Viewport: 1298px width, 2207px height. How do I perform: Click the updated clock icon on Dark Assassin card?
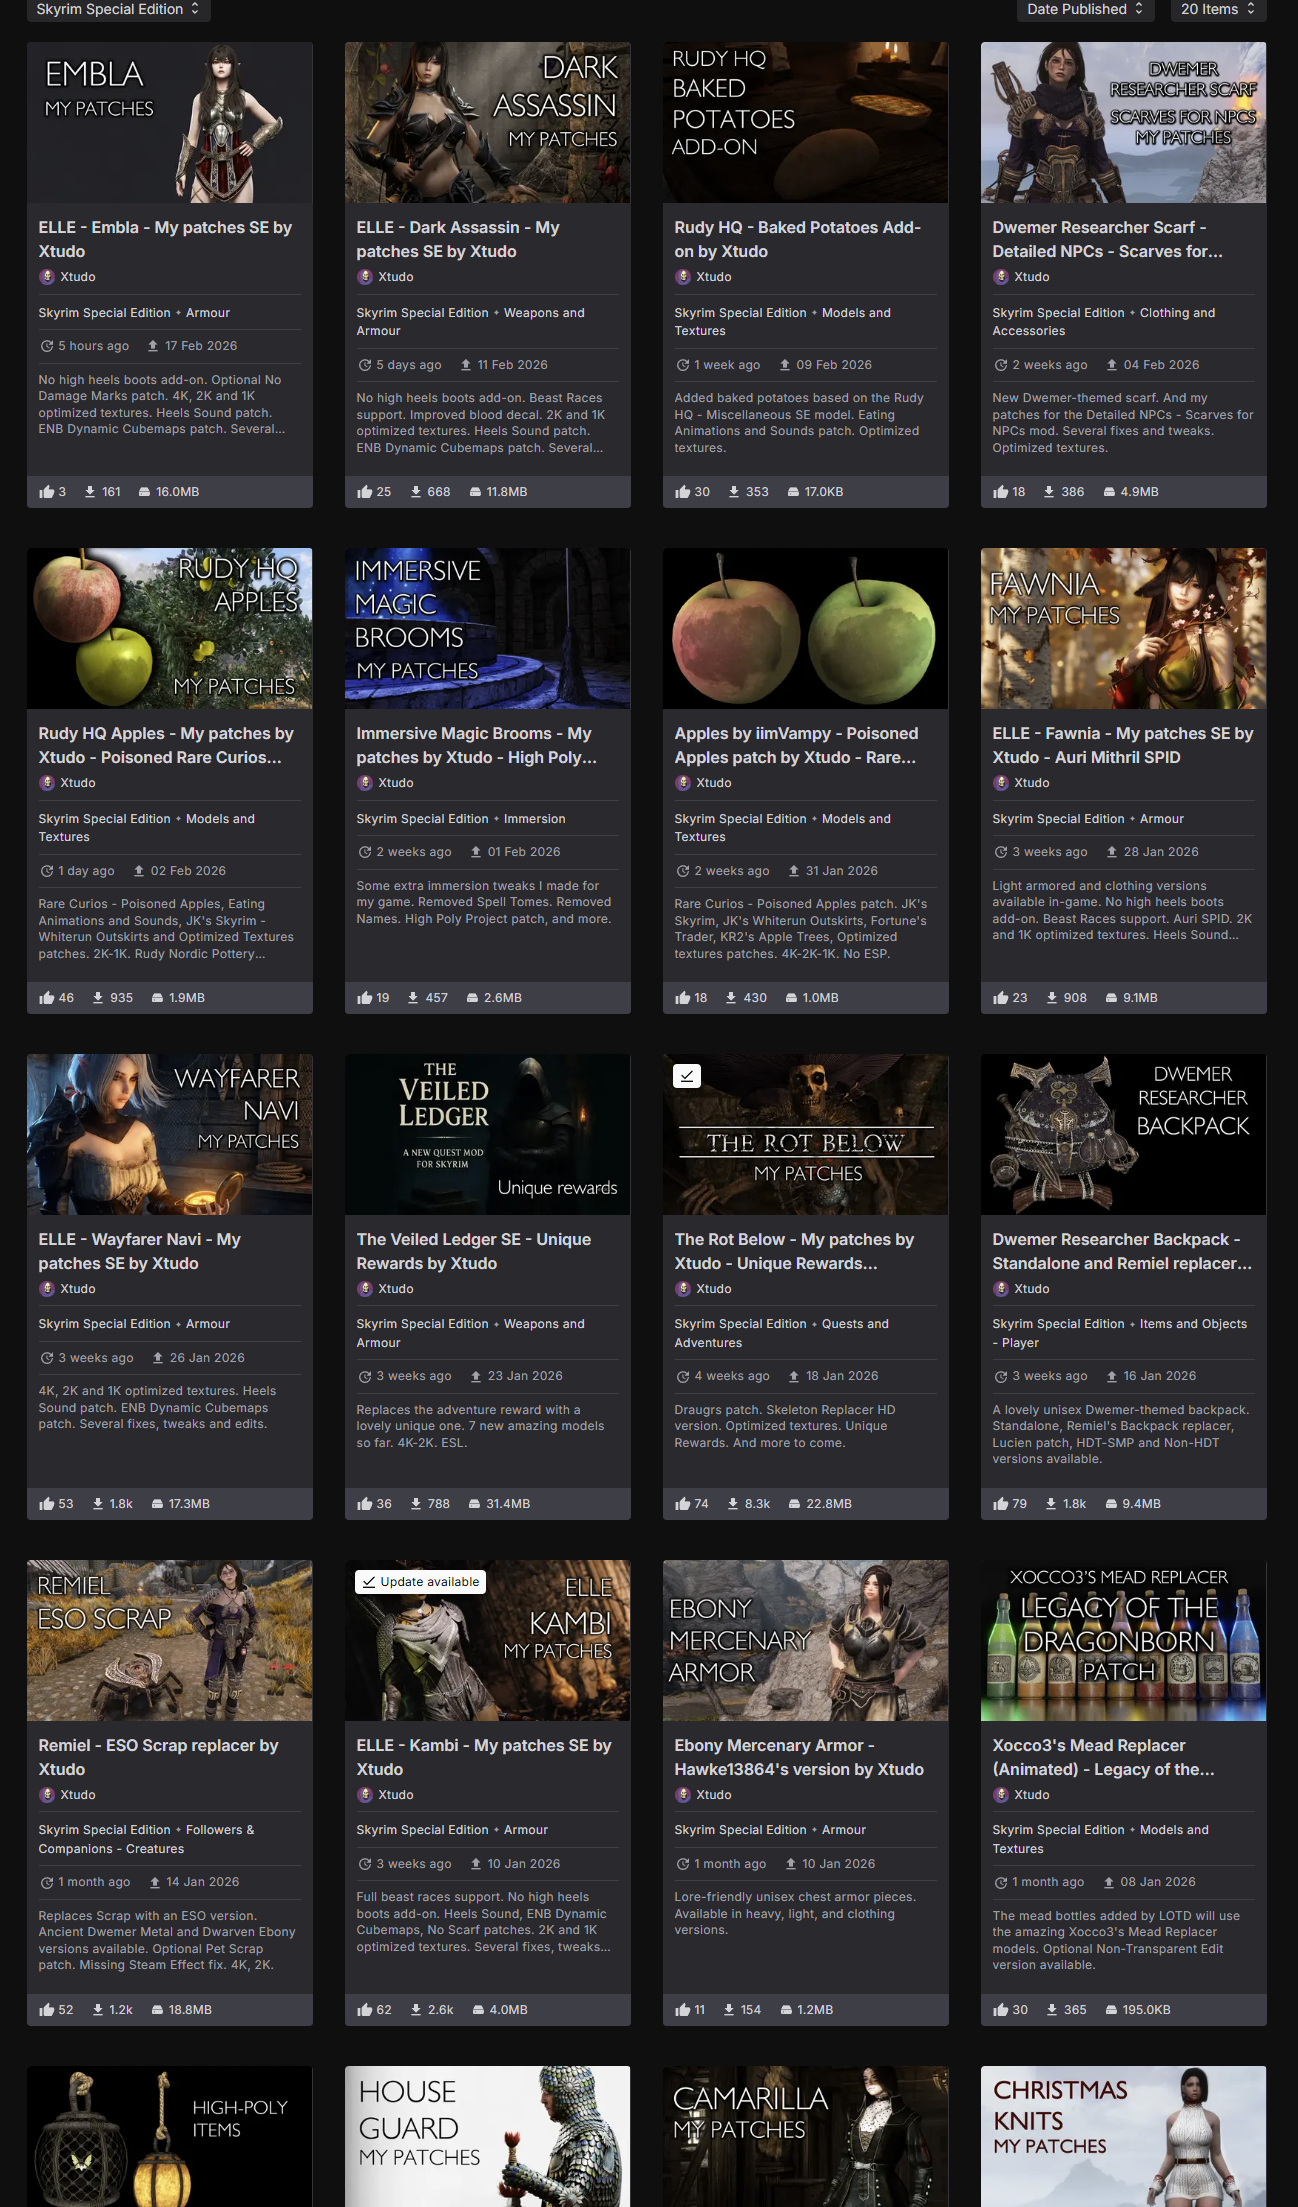[364, 365]
